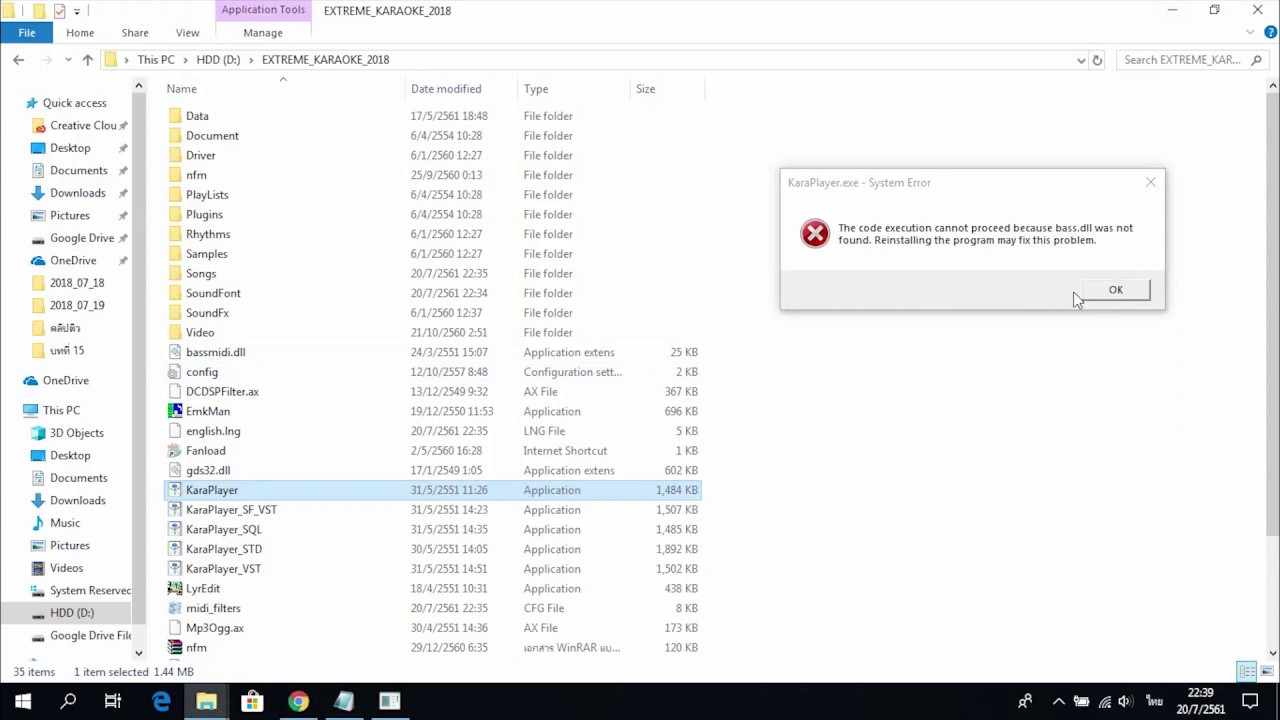Viewport: 1280px width, 720px height.
Task: Launch Google Chrome from taskbar
Action: 298,701
